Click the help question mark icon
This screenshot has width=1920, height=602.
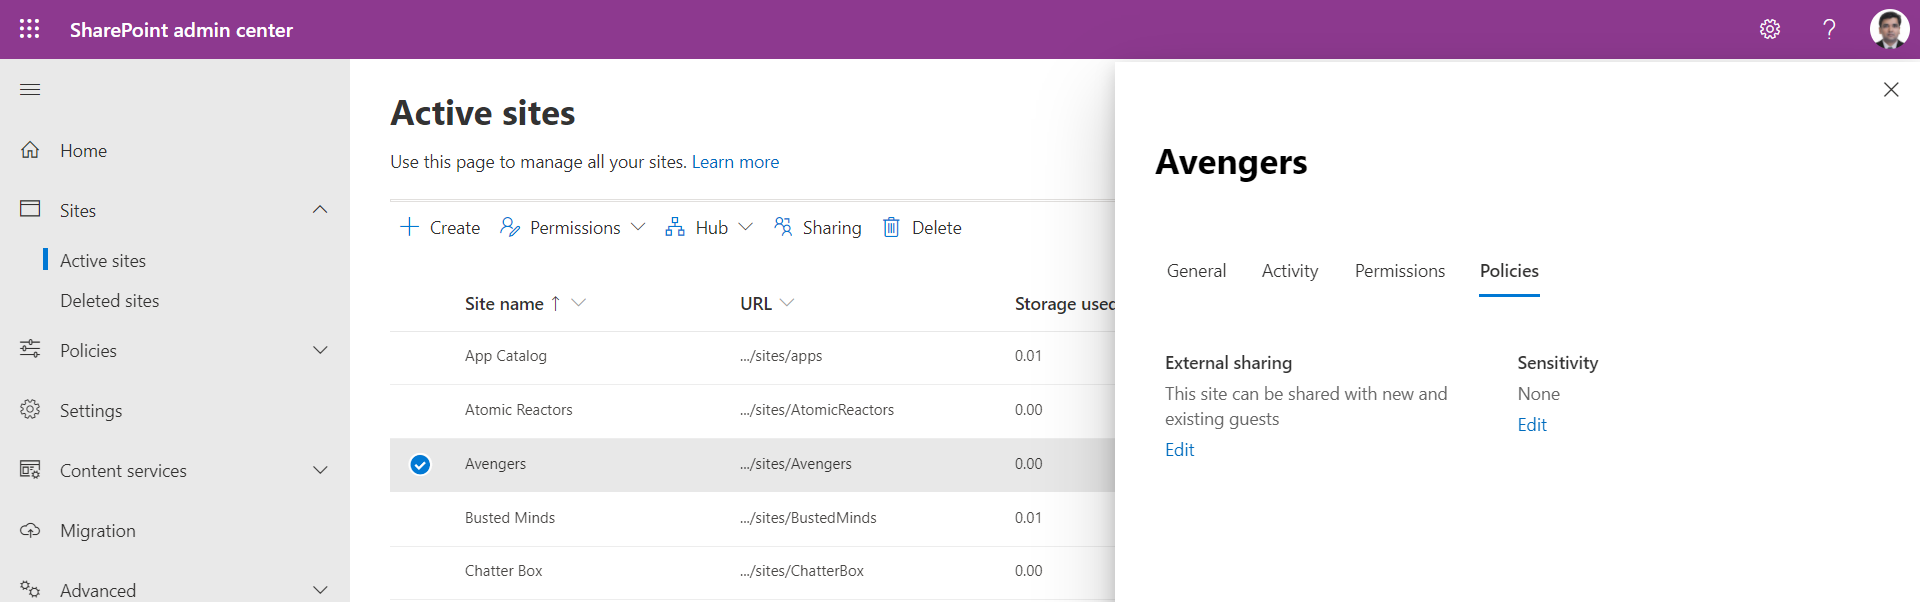pos(1828,29)
